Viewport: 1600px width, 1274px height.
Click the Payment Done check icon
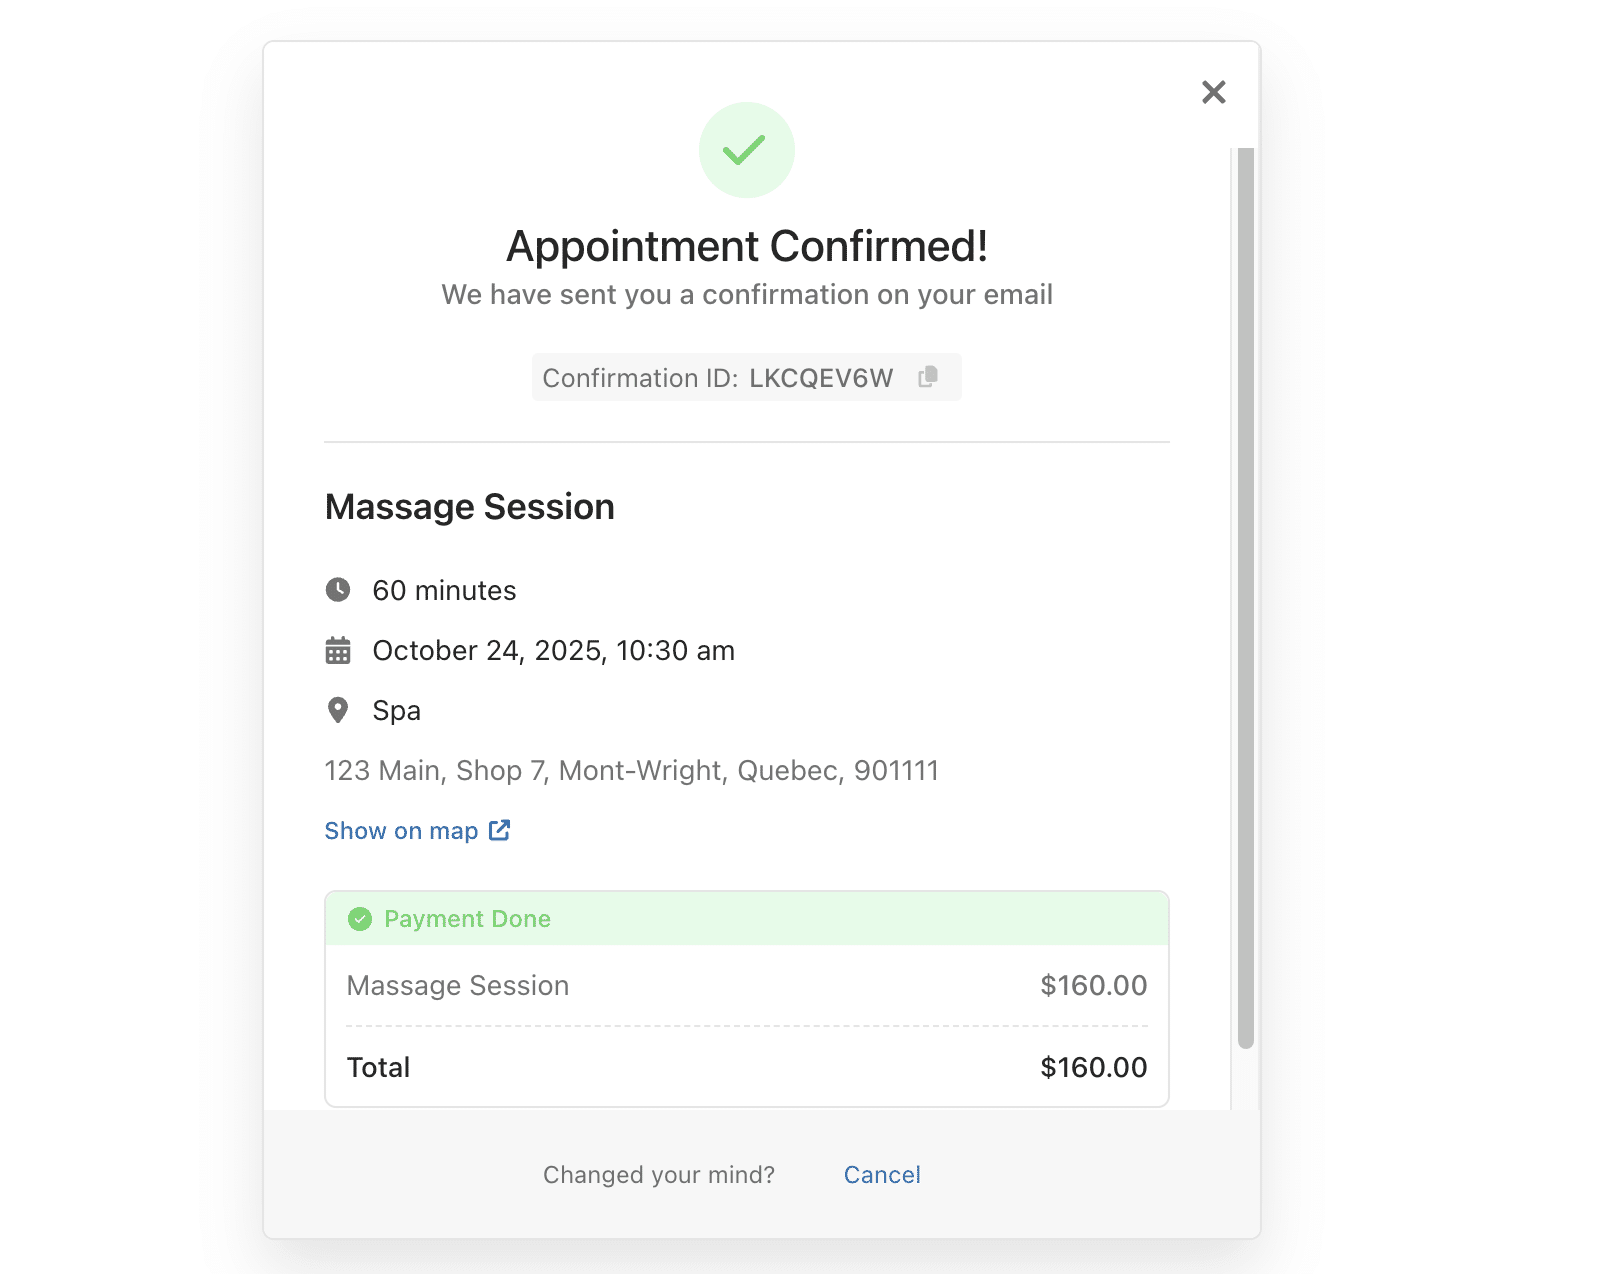point(360,919)
